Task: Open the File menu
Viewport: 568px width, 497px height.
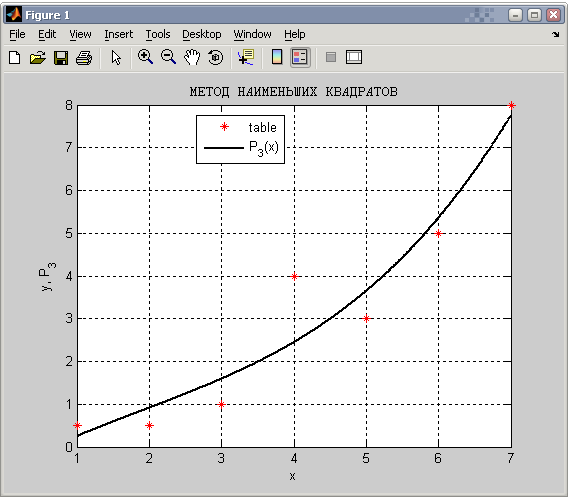Action: (x=17, y=34)
